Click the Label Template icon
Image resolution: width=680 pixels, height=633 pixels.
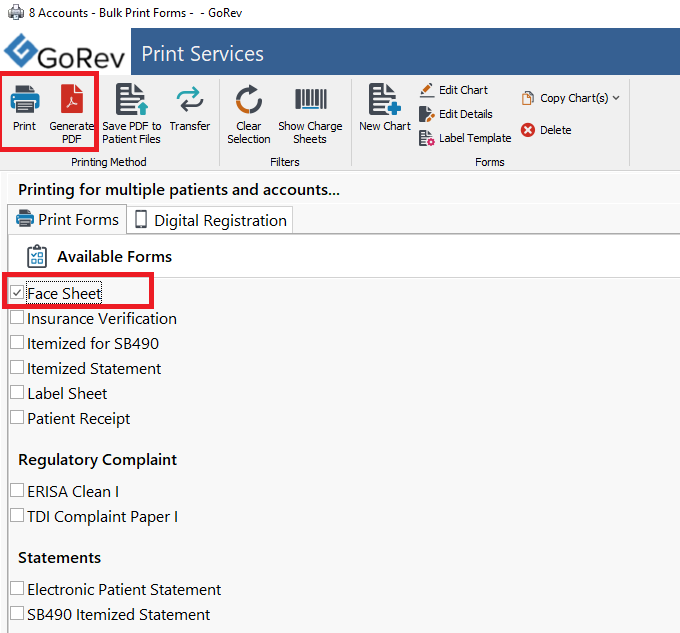(427, 138)
